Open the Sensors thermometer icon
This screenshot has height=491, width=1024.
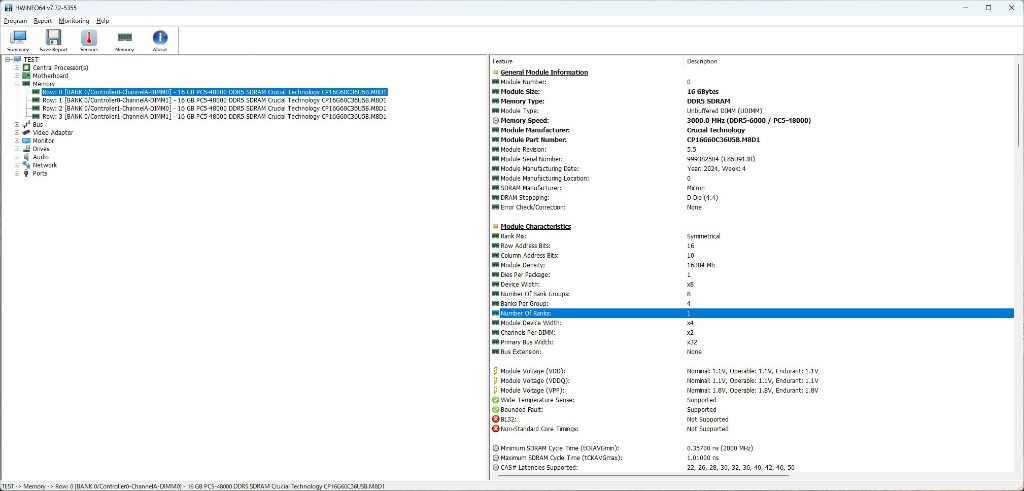(89, 39)
